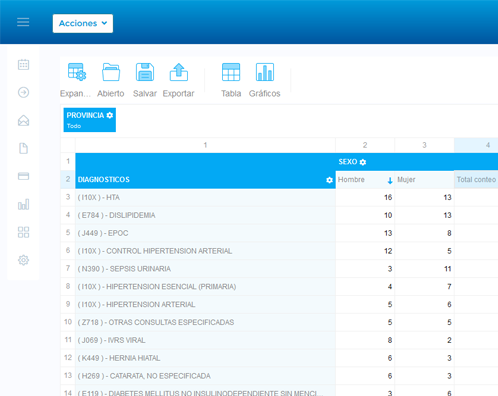498x396 pixels.
Task: Select the (K449) - HERNIA HIATAL row
Action: coord(205,358)
